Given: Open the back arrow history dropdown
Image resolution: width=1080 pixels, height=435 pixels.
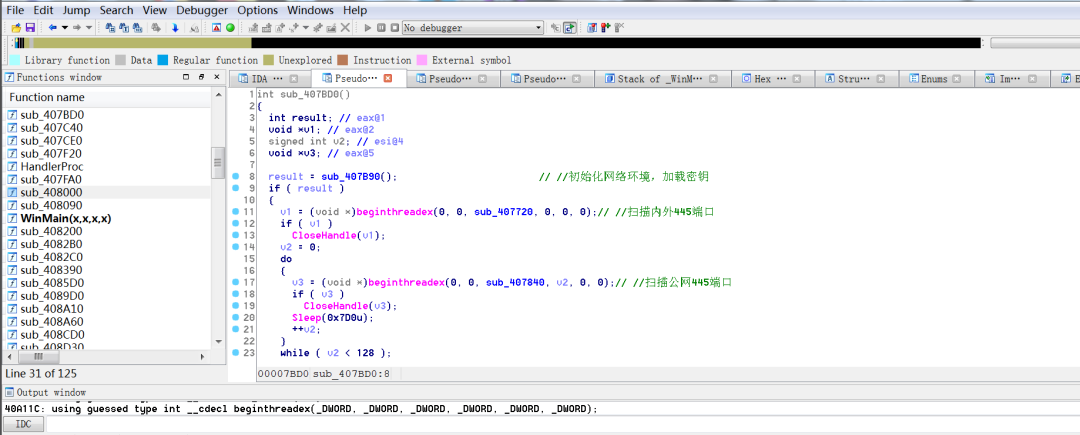Looking at the screenshot, I should click(64, 27).
